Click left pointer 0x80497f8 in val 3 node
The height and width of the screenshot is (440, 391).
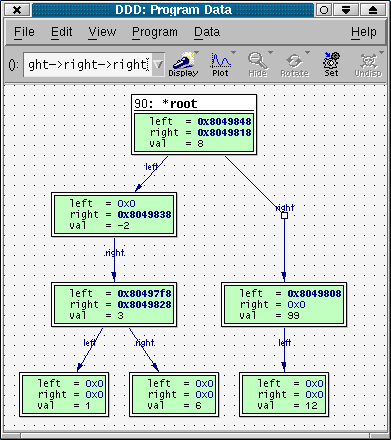tap(144, 294)
